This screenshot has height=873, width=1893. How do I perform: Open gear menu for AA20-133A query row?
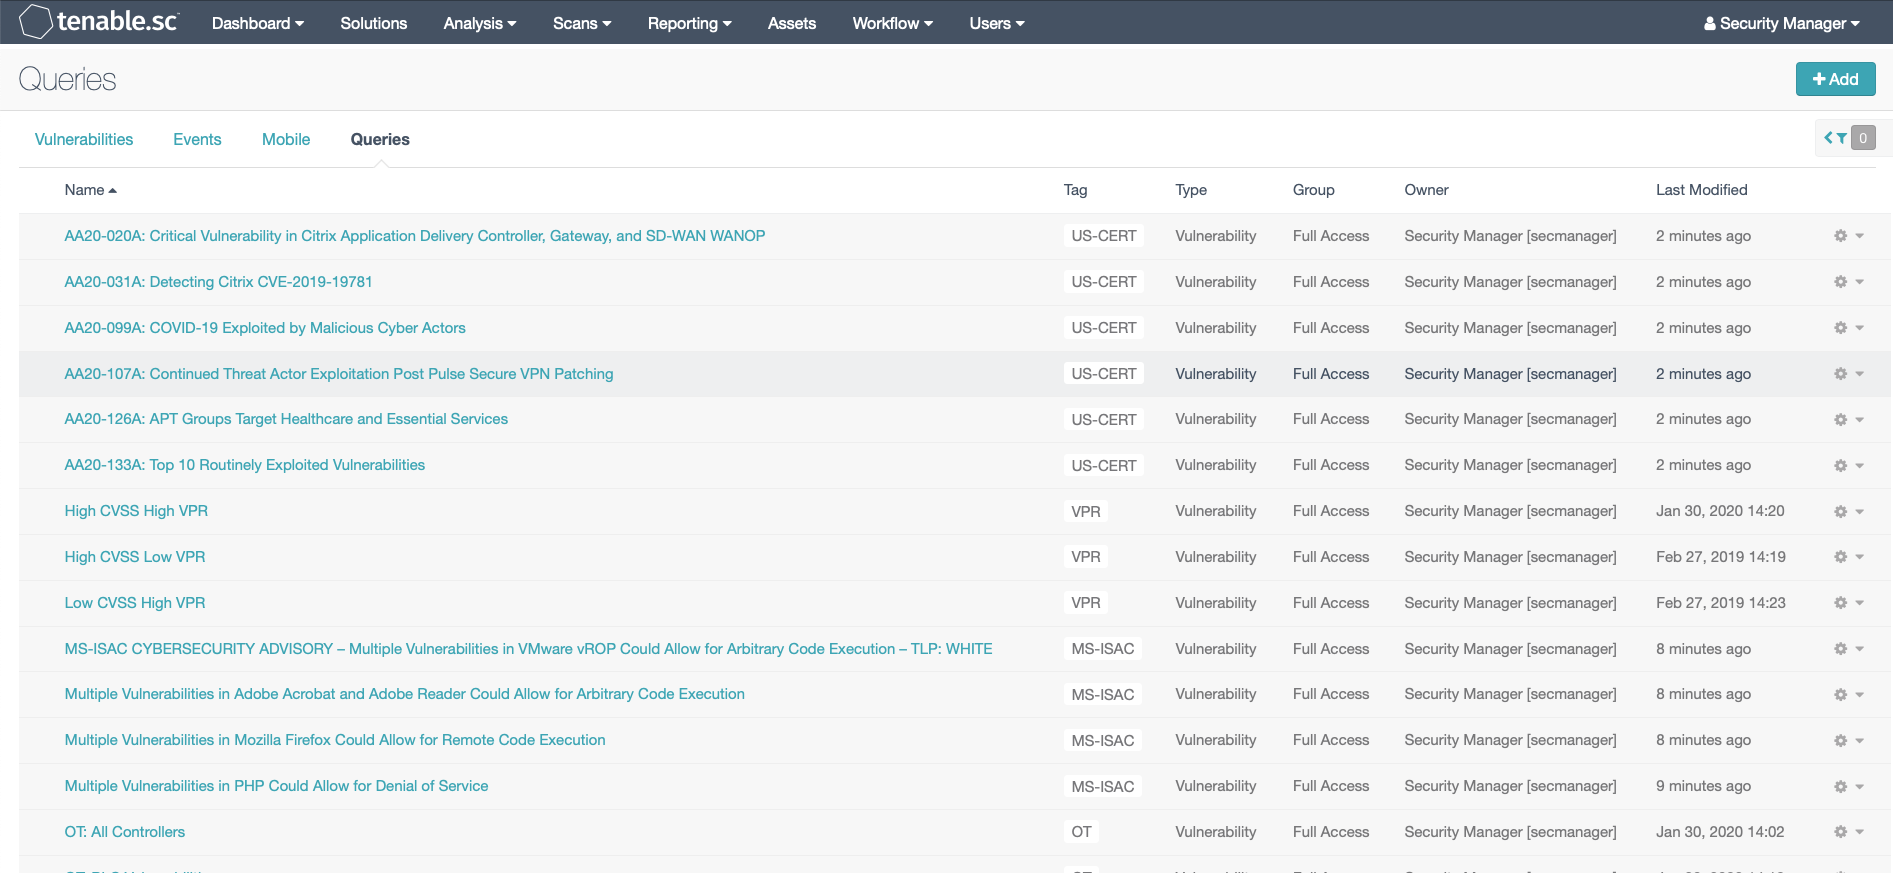click(1848, 466)
